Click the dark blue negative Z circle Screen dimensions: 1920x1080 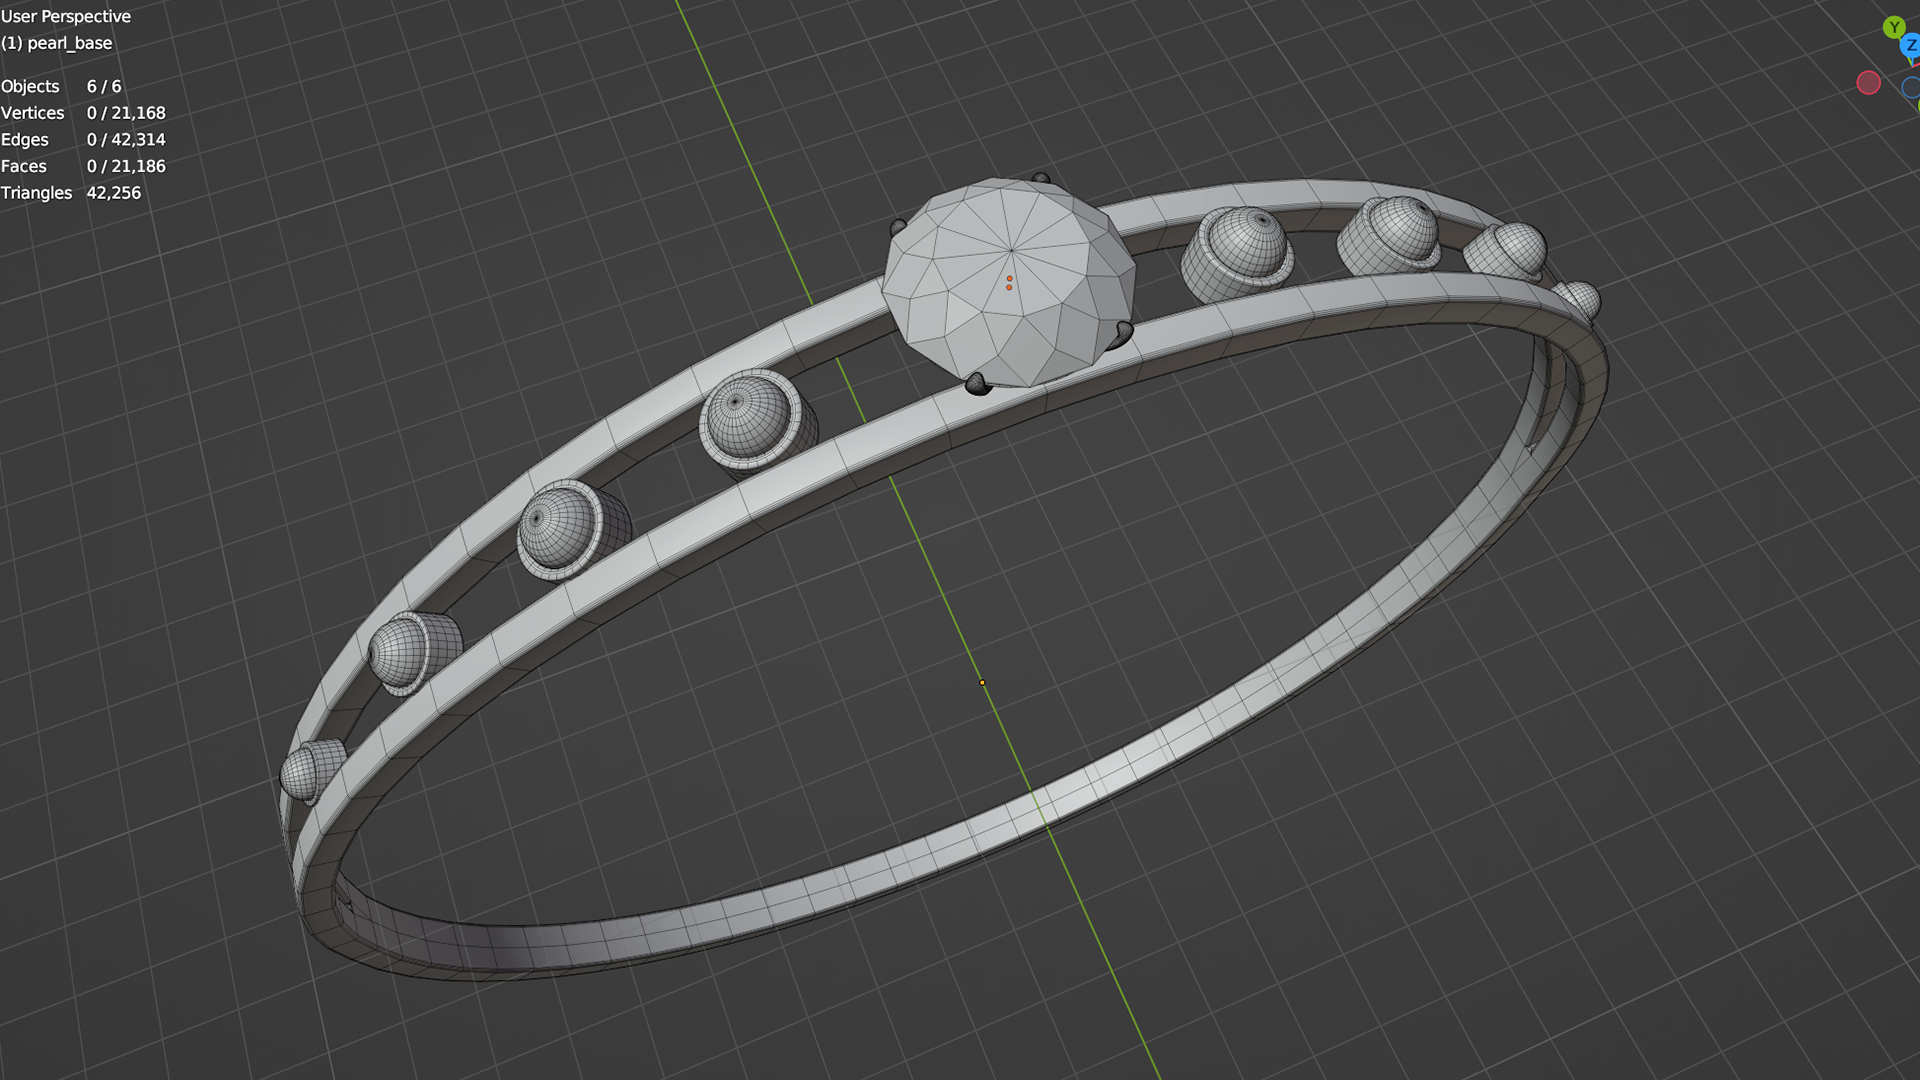click(x=1911, y=88)
